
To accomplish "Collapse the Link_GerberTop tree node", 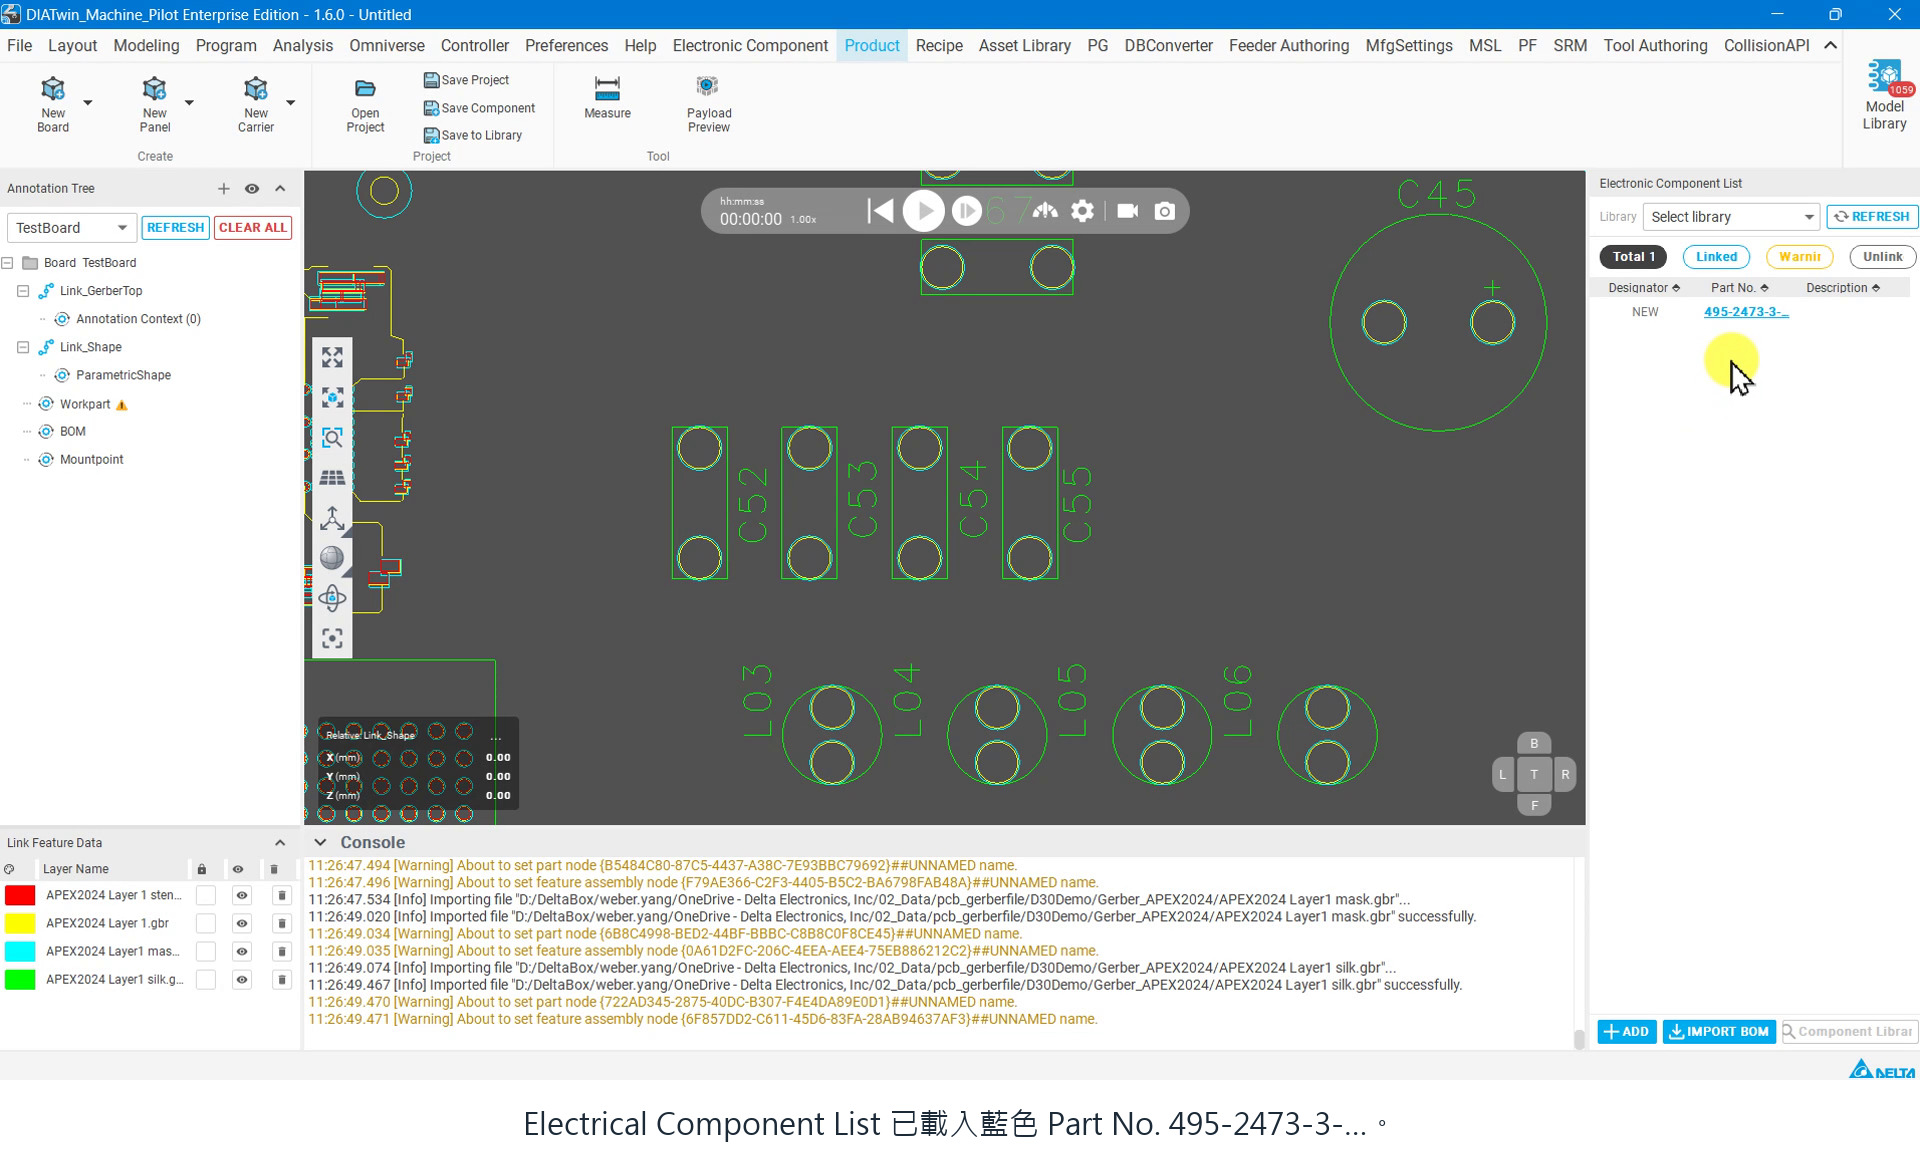I will click(23, 291).
